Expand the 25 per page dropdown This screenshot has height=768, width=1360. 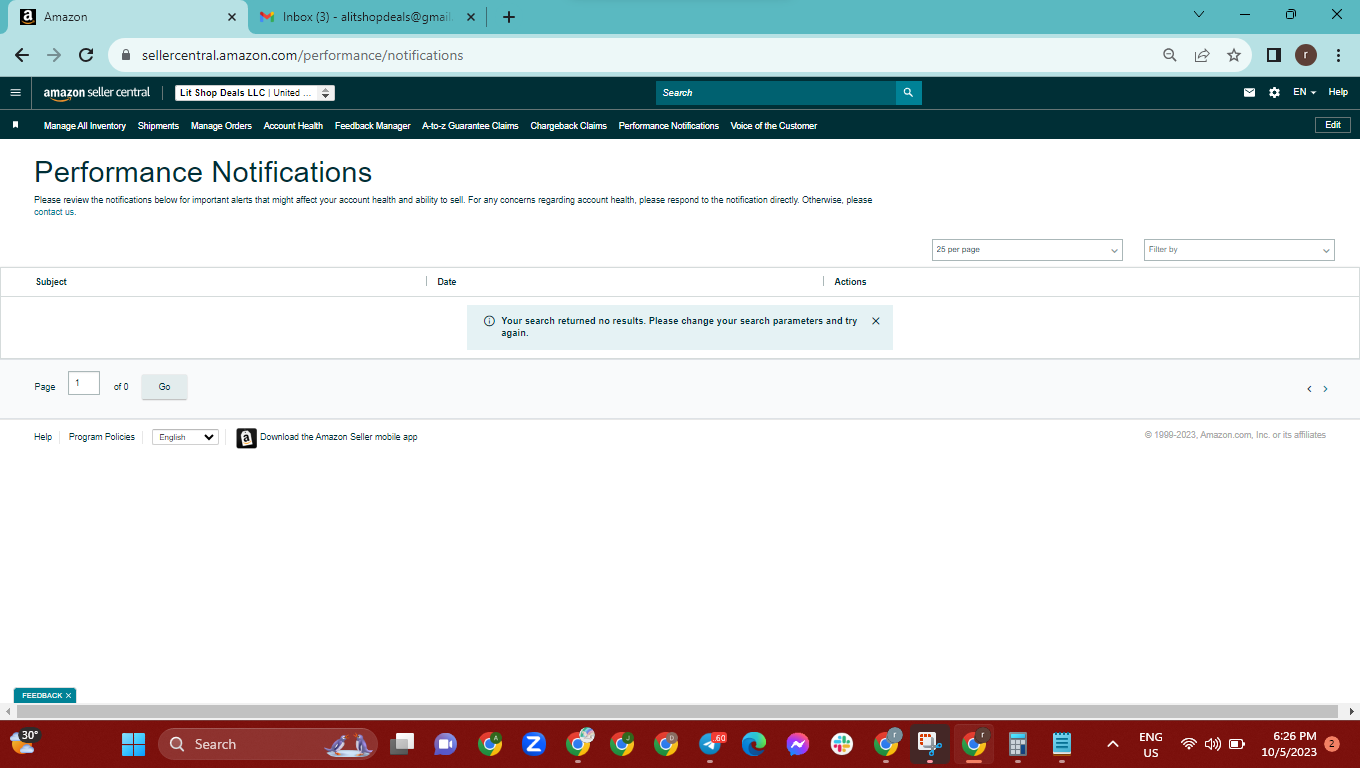(x=1027, y=250)
